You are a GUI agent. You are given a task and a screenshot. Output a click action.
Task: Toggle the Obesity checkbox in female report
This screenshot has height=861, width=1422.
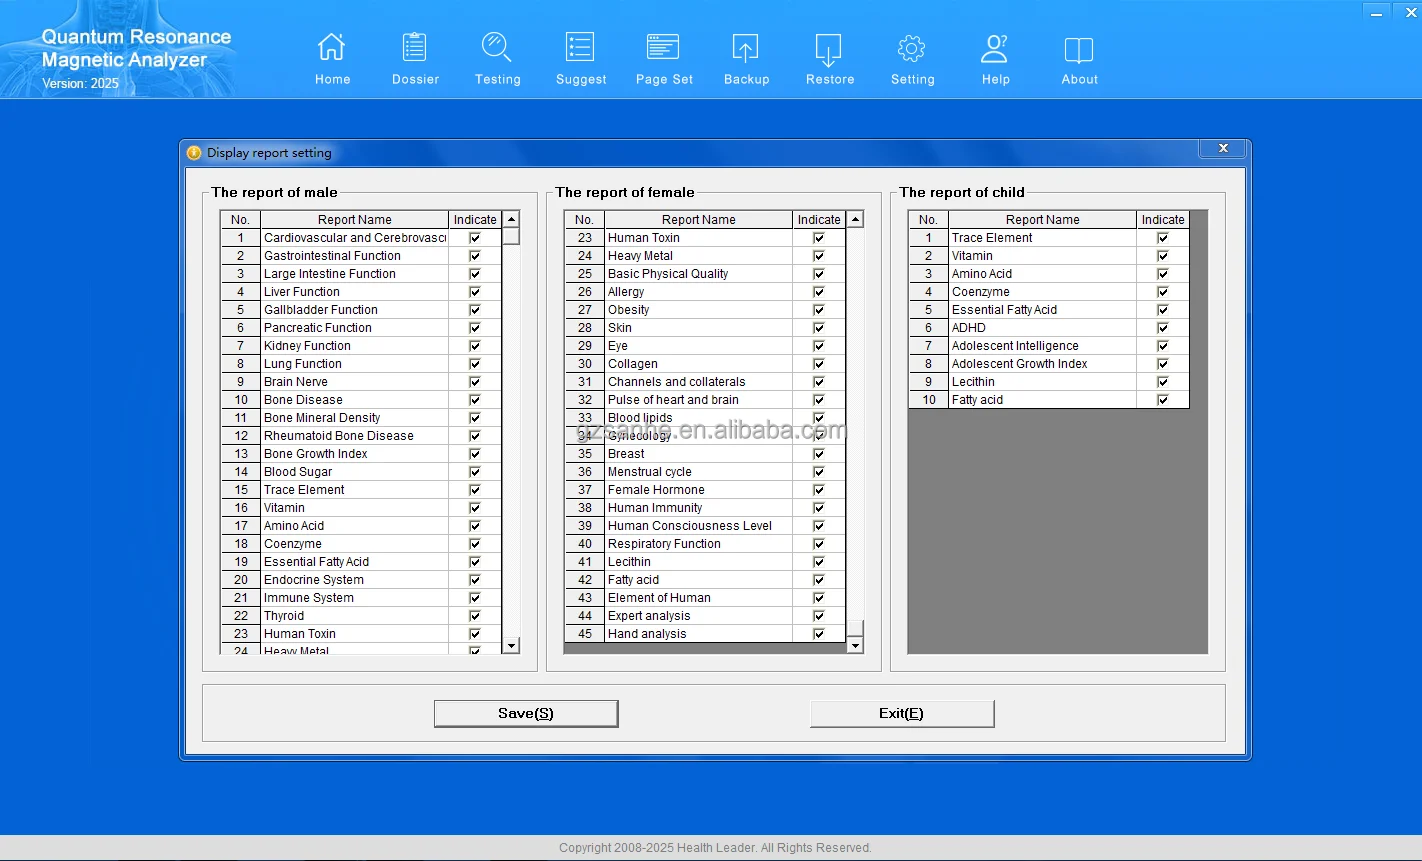[x=819, y=310]
